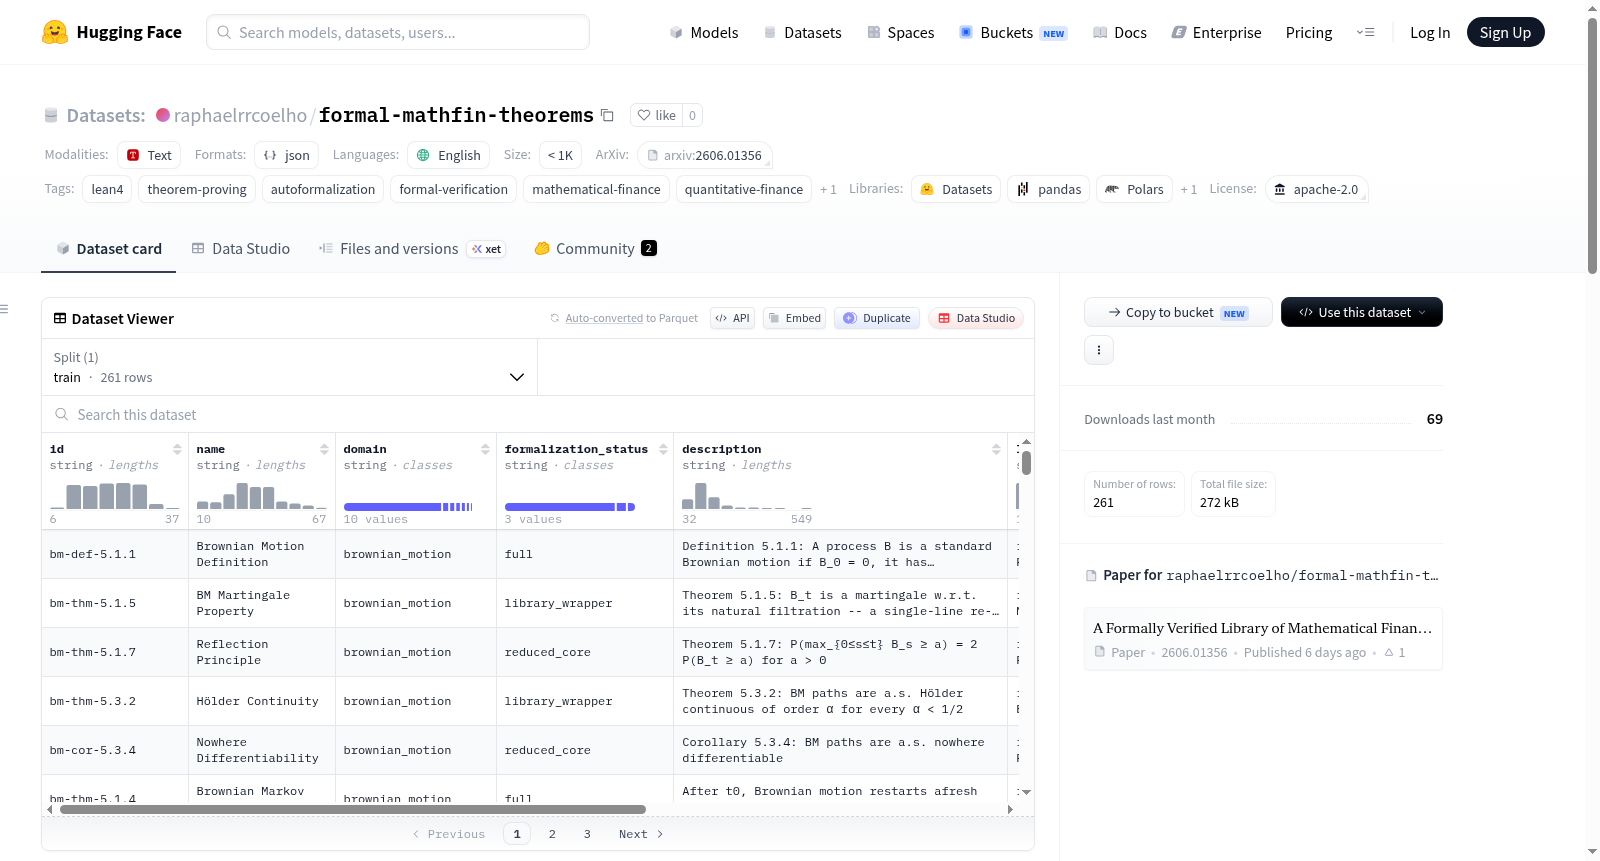Click the three-dot more options button
The image size is (1600, 861).
coord(1099,350)
